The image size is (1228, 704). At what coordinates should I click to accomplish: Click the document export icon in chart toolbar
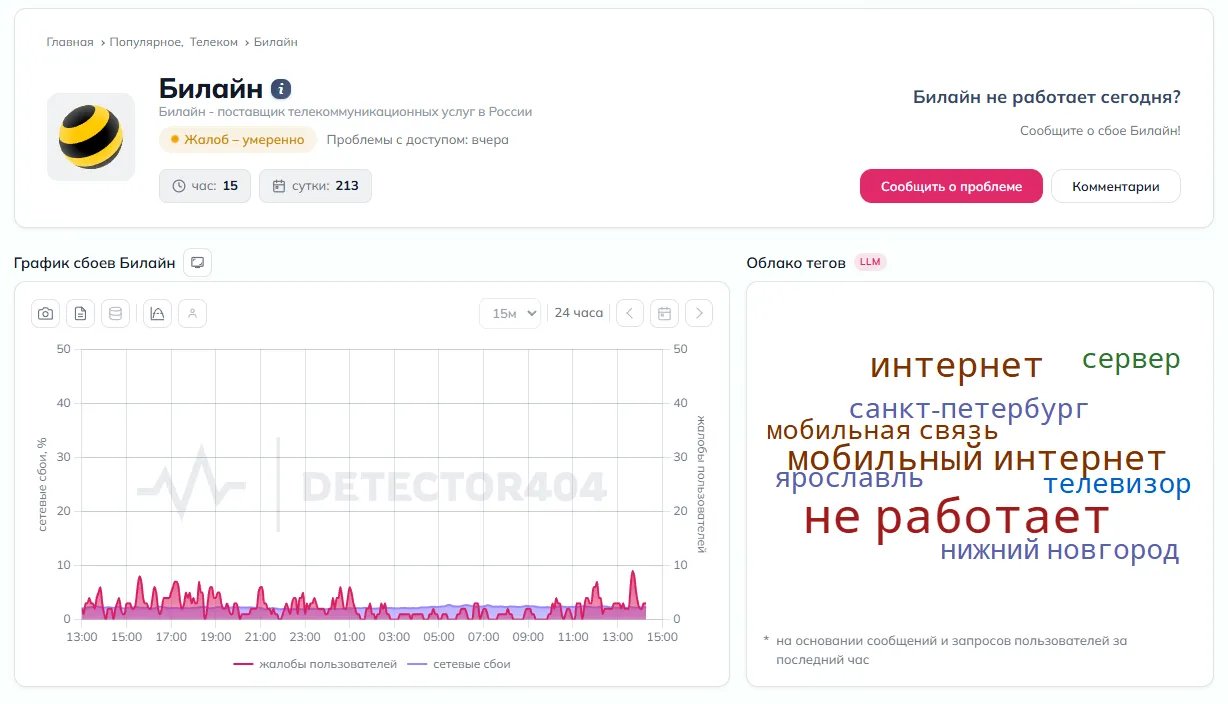tap(80, 313)
